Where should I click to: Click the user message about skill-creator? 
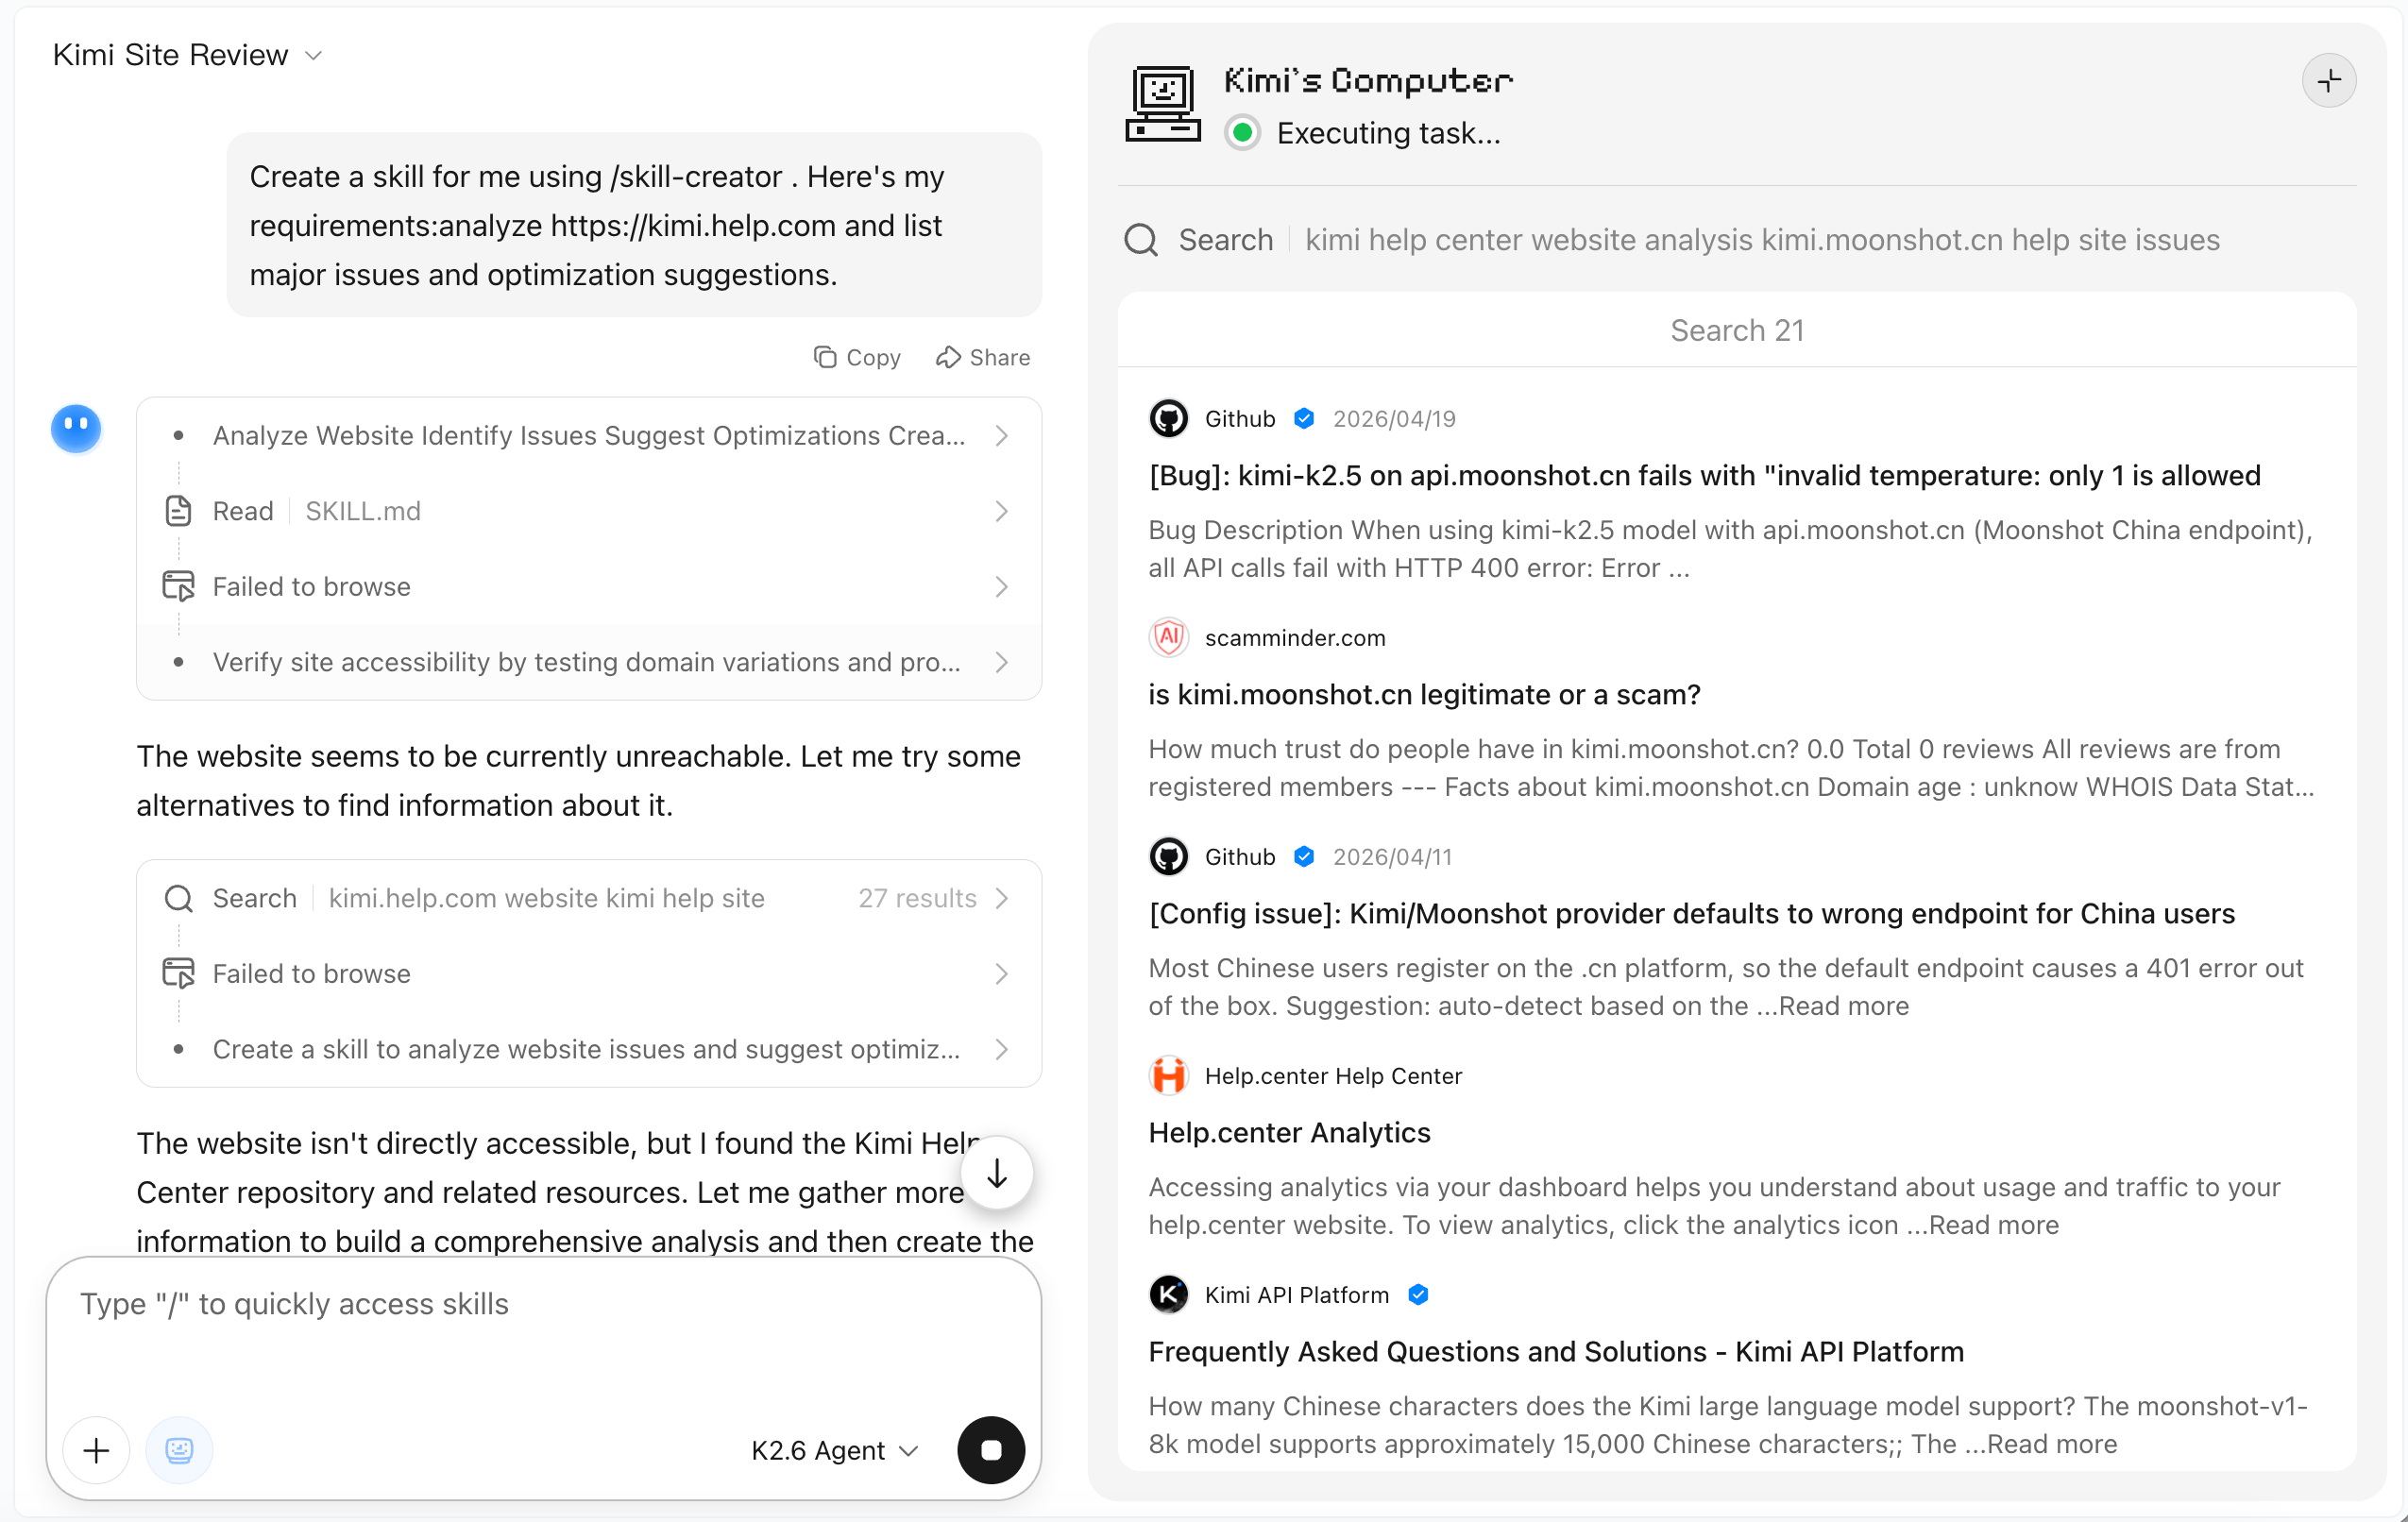coord(634,225)
